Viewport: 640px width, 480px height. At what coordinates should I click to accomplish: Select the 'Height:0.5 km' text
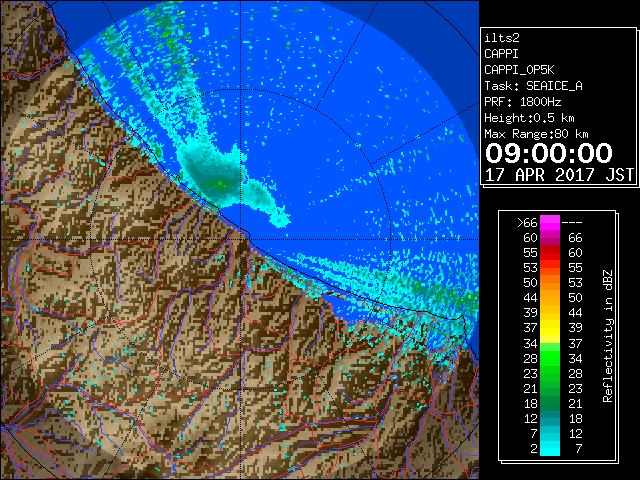(529, 118)
